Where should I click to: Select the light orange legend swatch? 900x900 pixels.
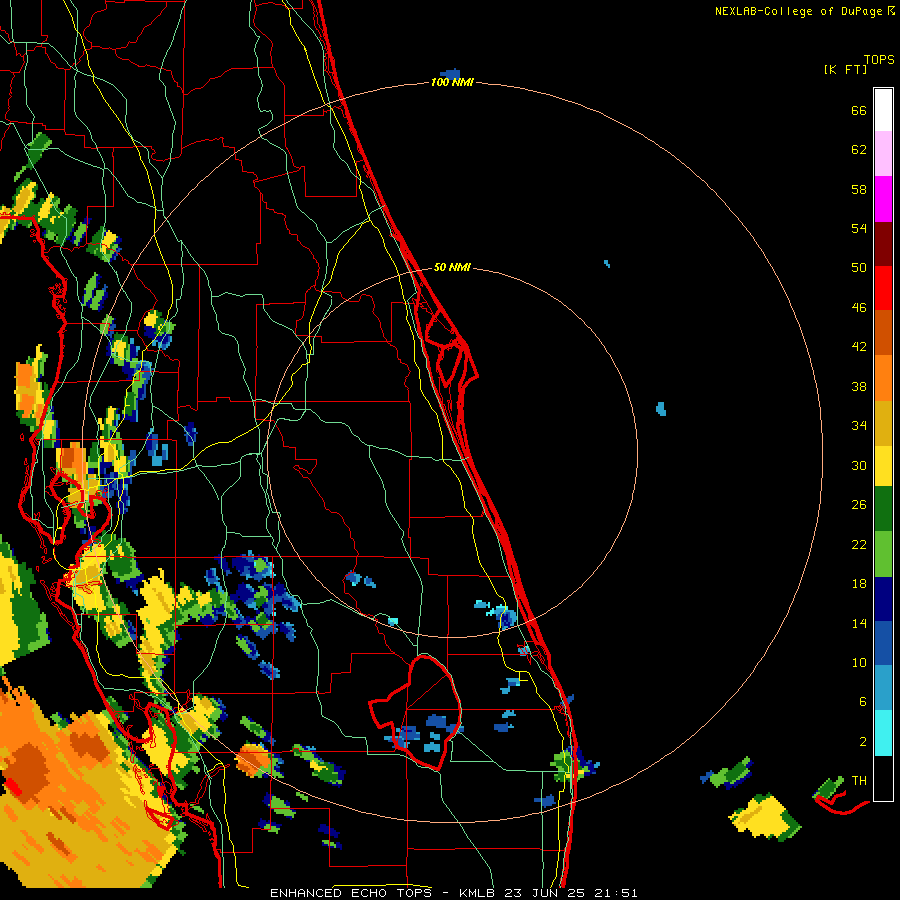point(883,378)
